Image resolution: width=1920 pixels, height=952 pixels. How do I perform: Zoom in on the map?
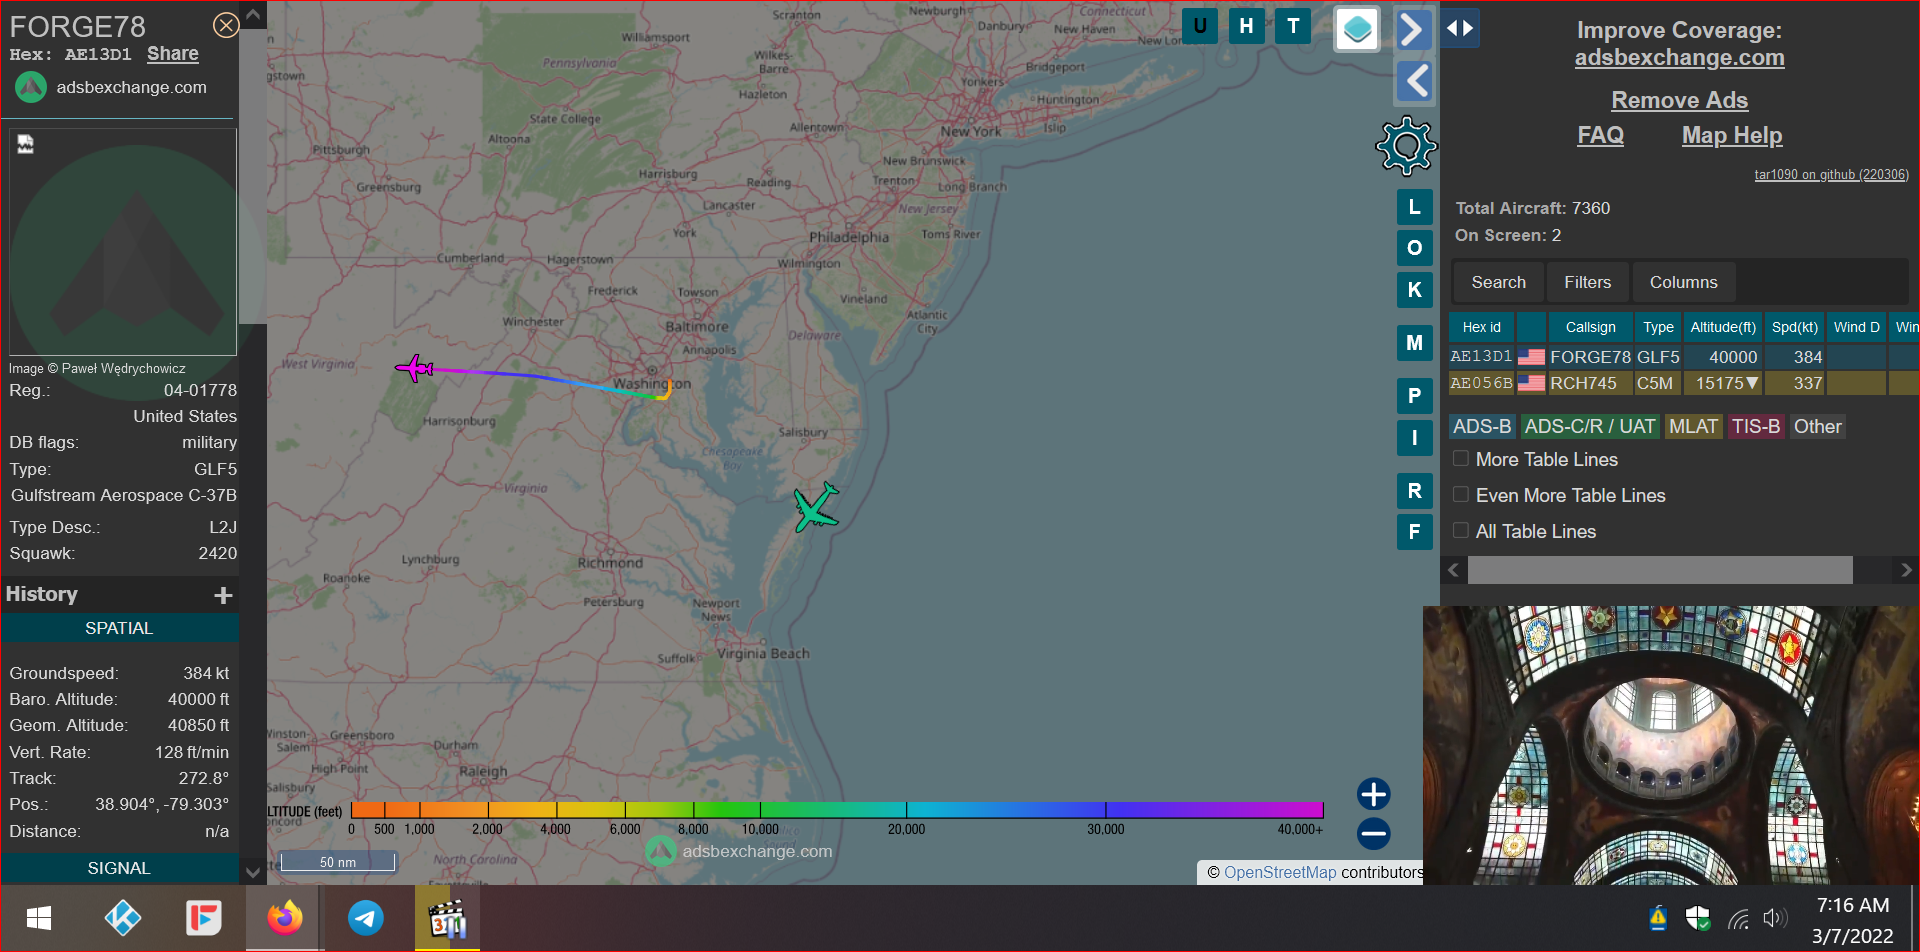1373,794
